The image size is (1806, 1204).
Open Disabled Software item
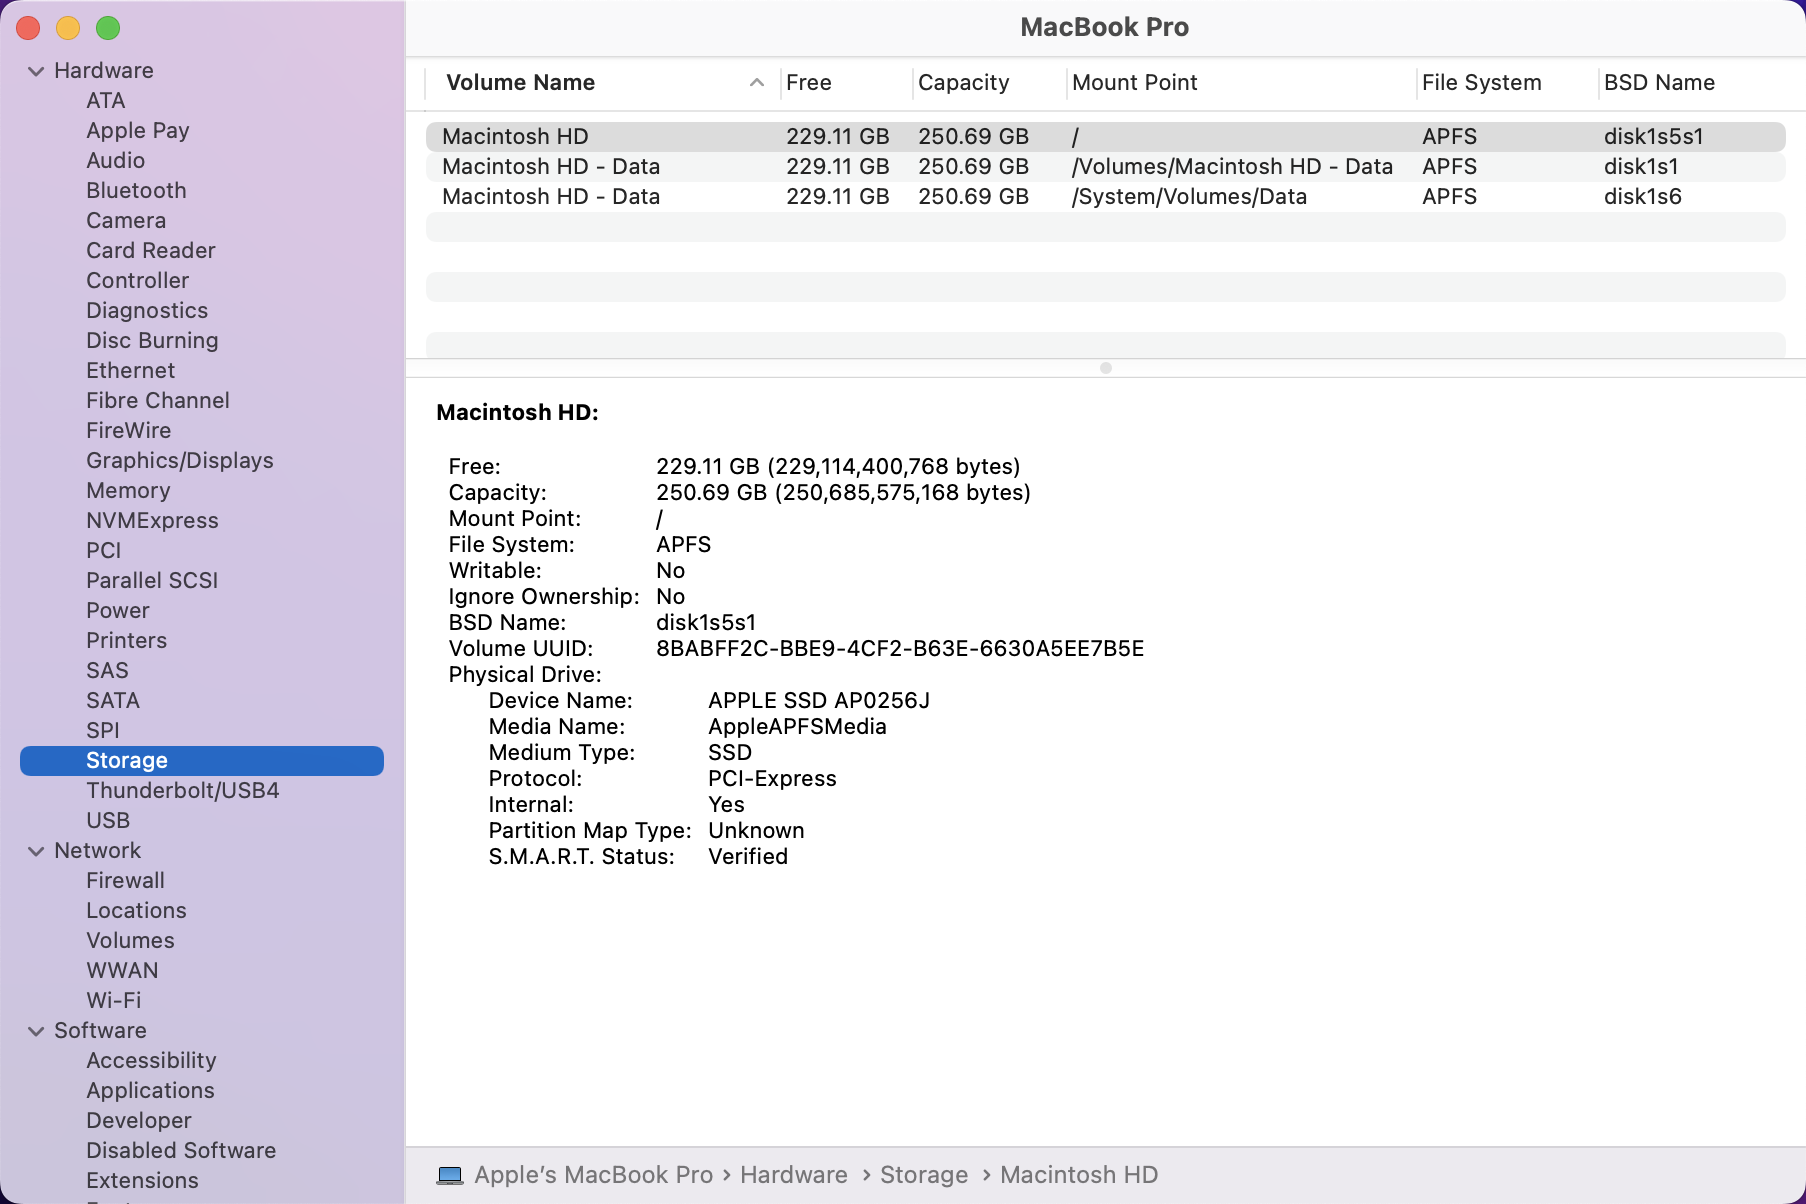tap(181, 1151)
